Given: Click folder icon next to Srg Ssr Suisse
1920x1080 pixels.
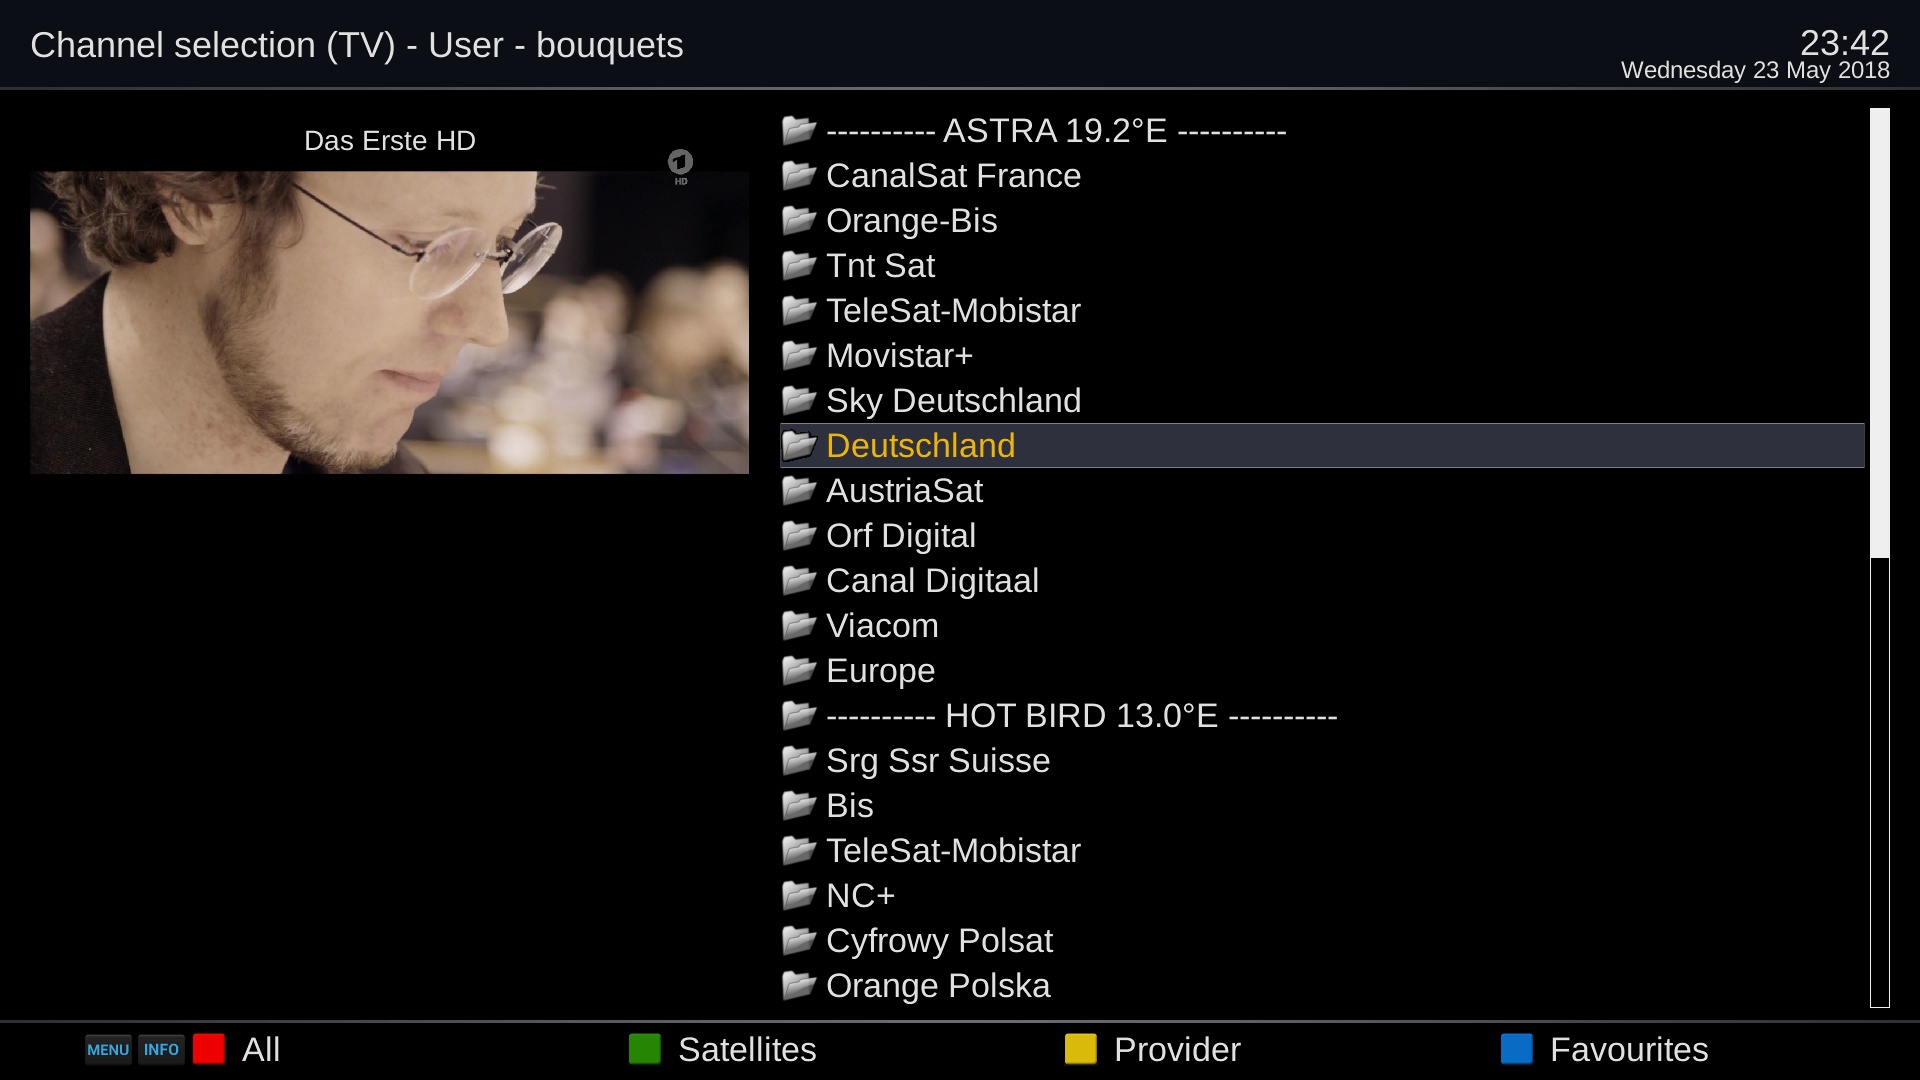Looking at the screenshot, I should 799,760.
